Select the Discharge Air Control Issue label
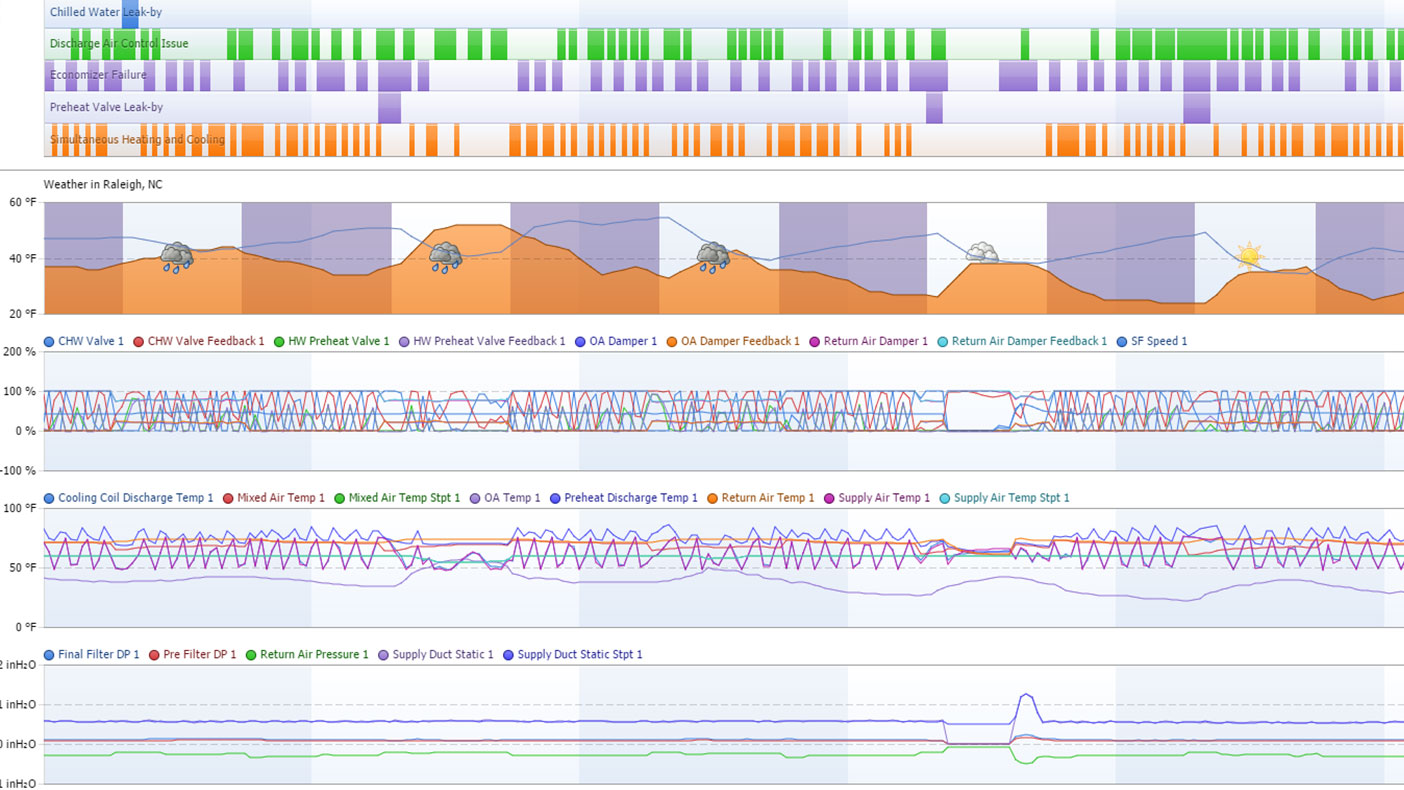The image size is (1404, 790). click(x=119, y=44)
